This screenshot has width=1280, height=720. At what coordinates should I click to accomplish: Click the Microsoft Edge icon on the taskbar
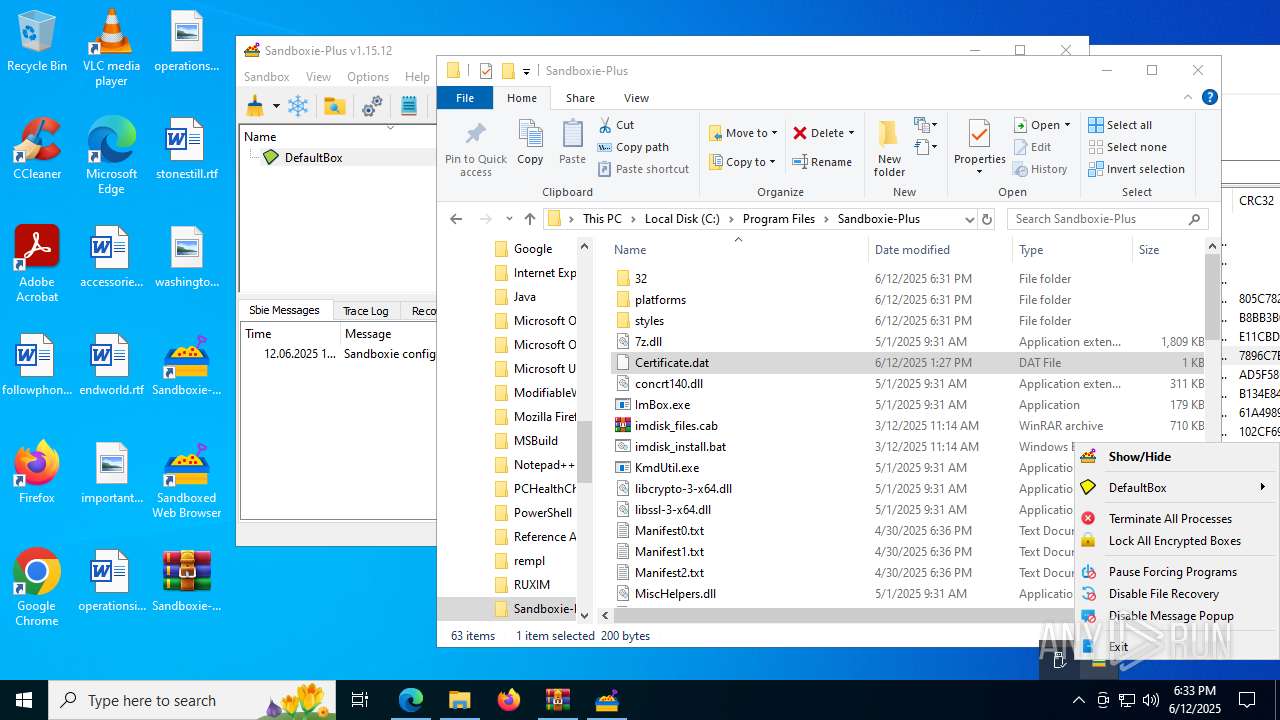click(411, 700)
